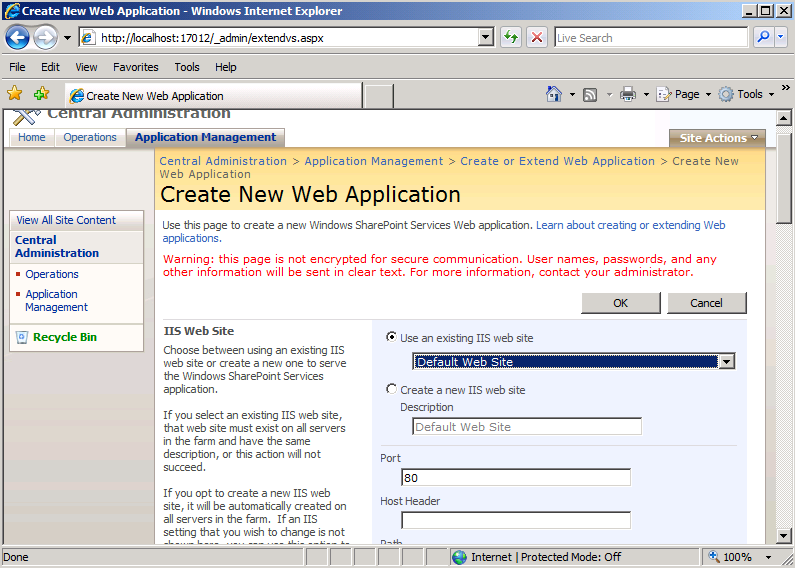The width and height of the screenshot is (795, 568).
Task: Open Application Management in left sidebar
Action: click(x=56, y=301)
